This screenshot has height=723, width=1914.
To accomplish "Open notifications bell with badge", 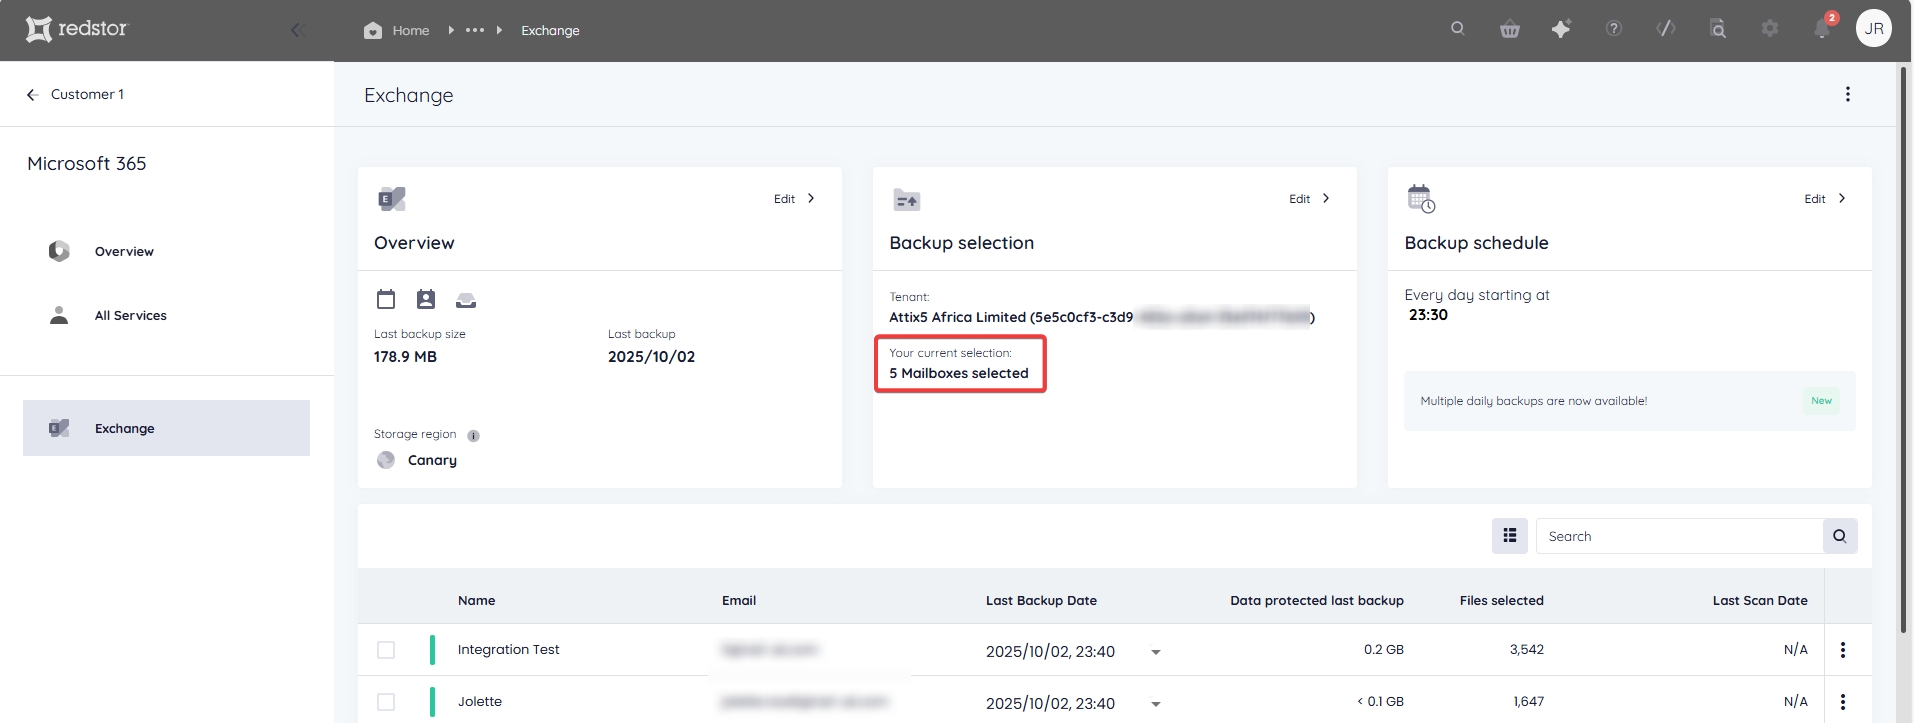I will point(1823,27).
